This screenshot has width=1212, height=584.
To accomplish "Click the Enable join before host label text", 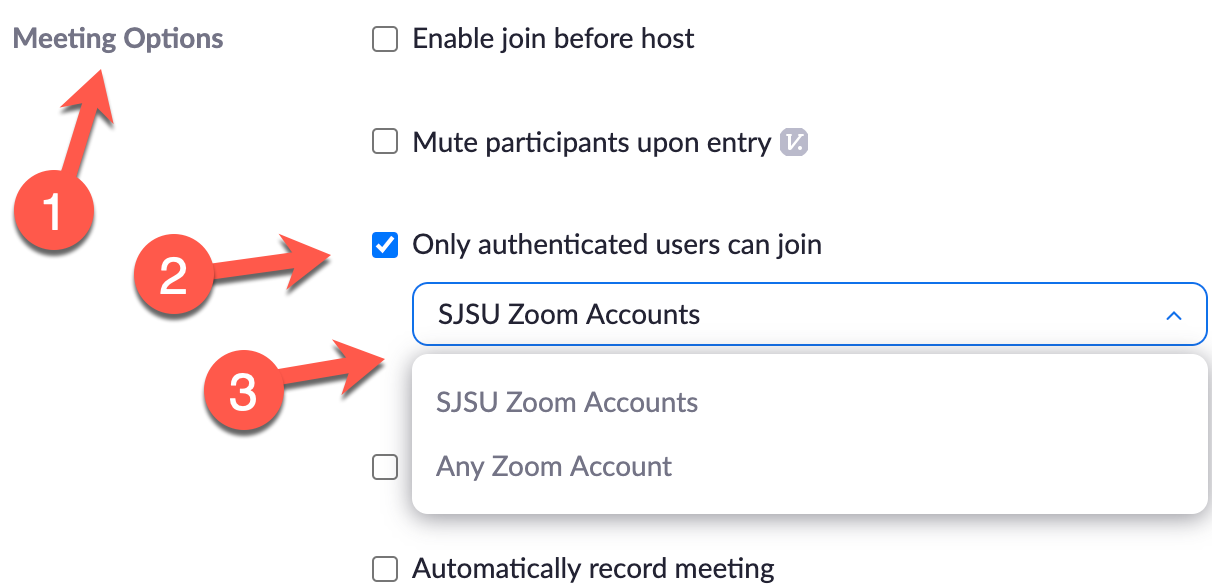I will [553, 38].
